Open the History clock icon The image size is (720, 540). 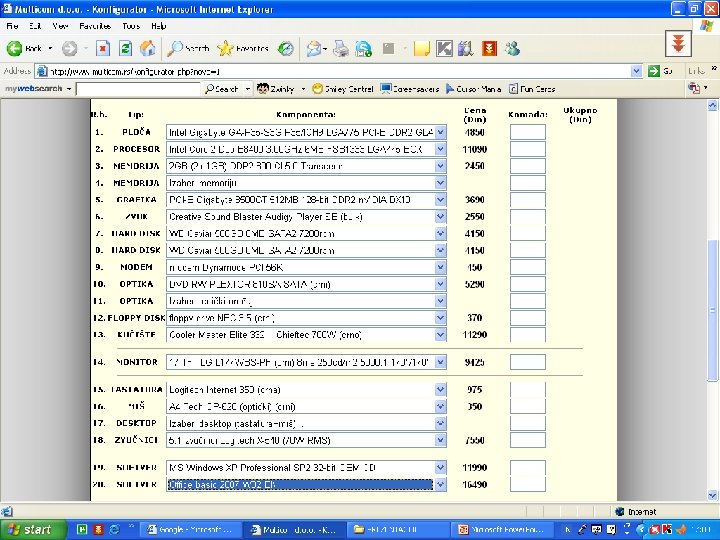point(286,48)
